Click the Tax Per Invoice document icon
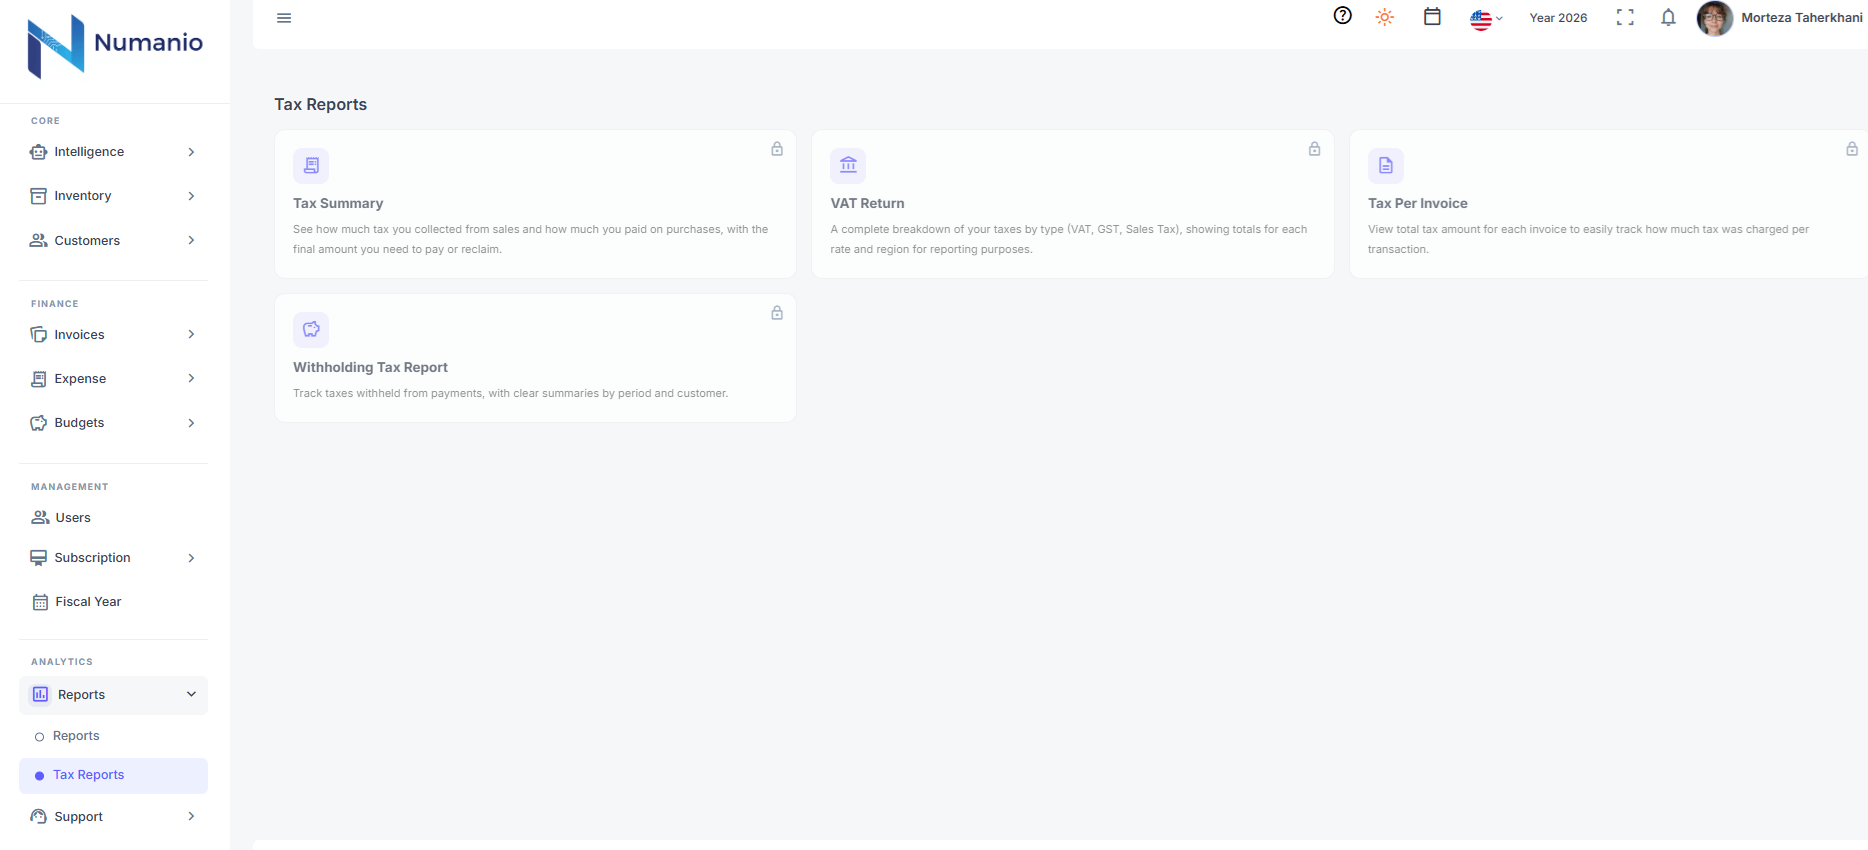This screenshot has width=1868, height=850. coord(1386,166)
